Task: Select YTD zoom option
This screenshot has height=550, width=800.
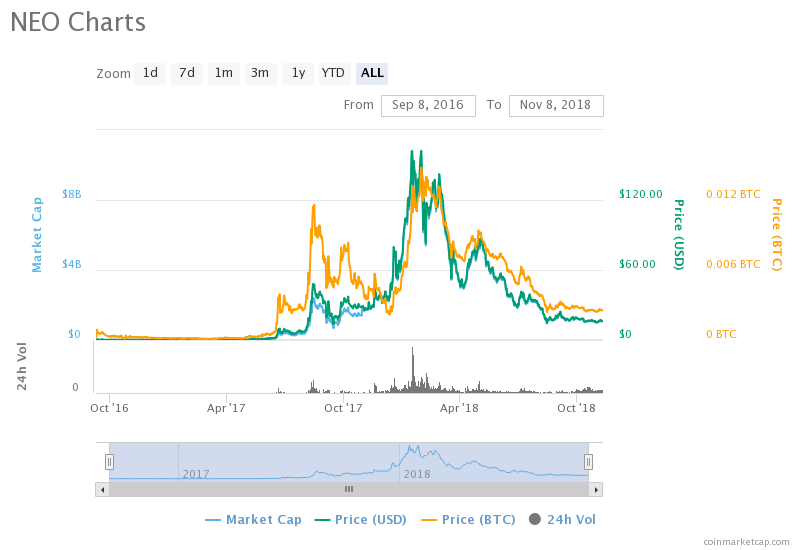Action: pyautogui.click(x=333, y=73)
